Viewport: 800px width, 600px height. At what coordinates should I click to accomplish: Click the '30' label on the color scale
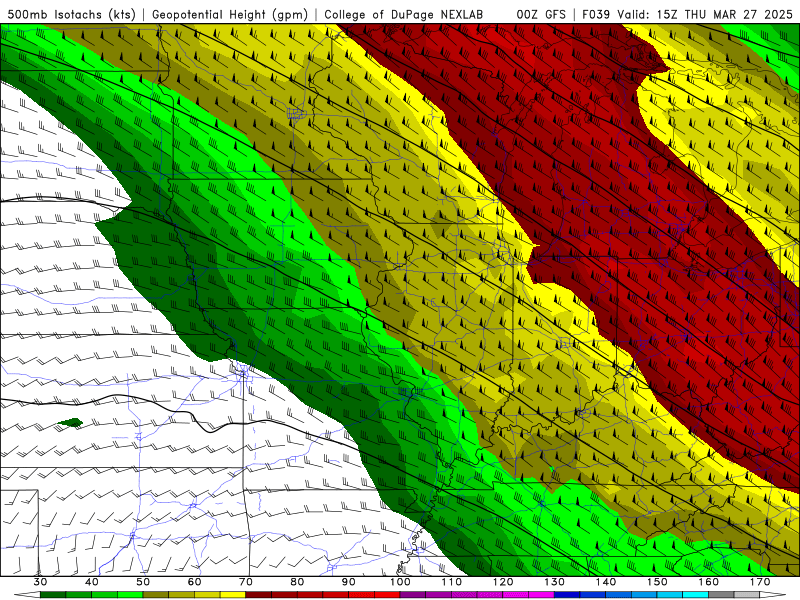pos(40,582)
